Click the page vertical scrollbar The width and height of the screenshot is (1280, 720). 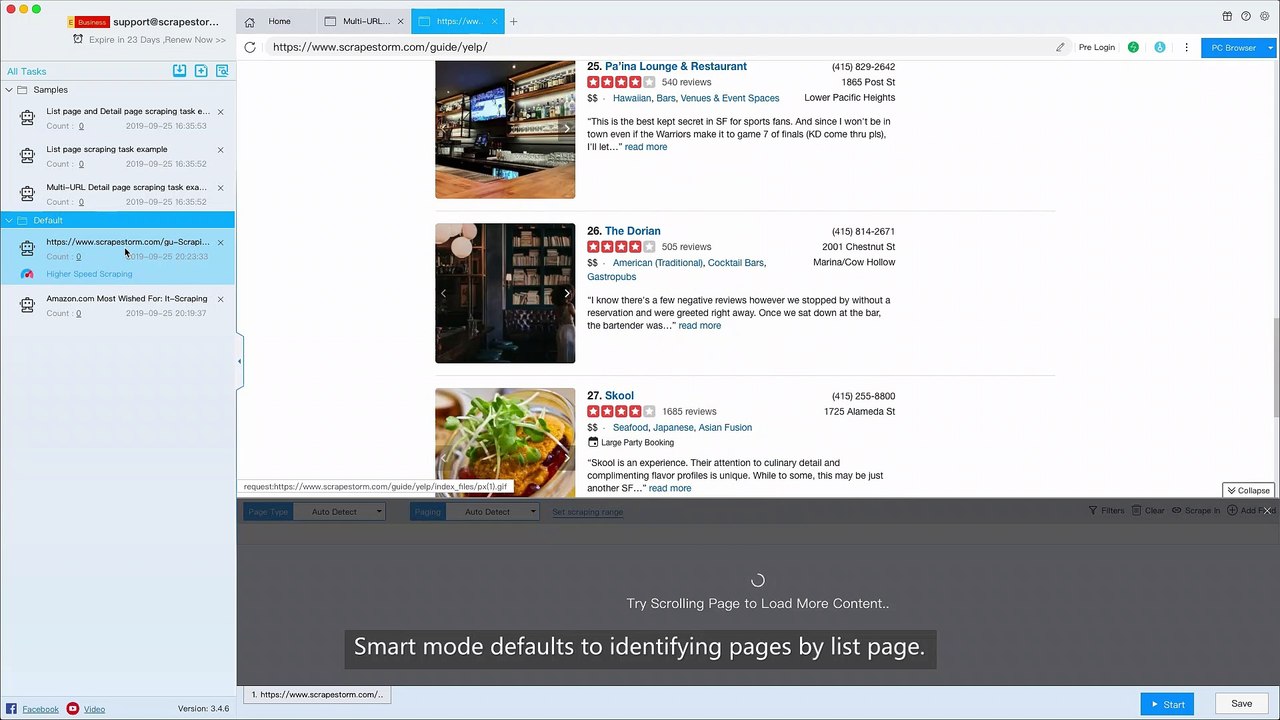point(1275,368)
